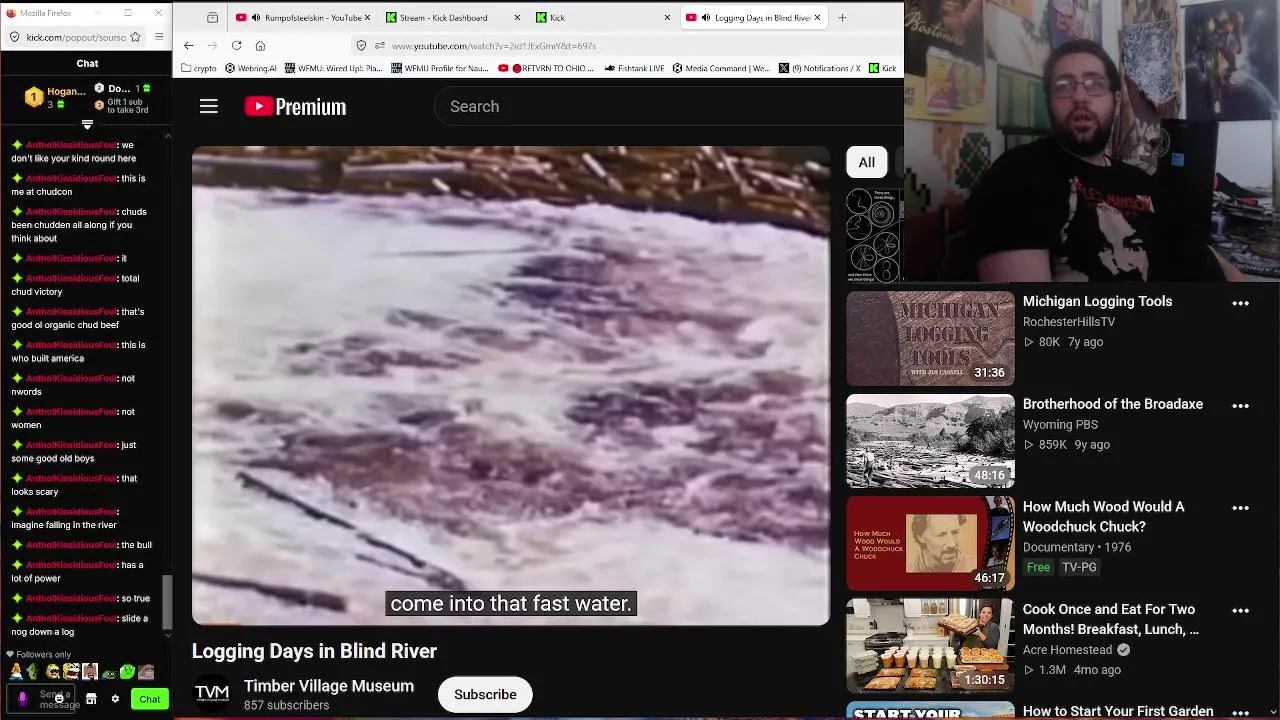The image size is (1280, 720).
Task: Open the Media Command bookmark
Action: coord(721,68)
